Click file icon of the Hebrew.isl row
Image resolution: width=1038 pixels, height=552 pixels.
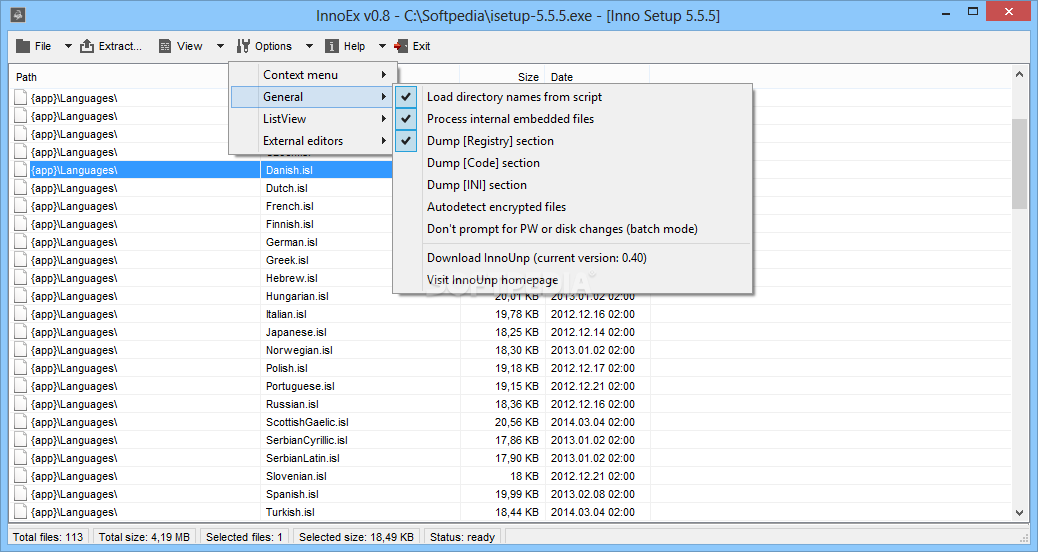tap(21, 278)
